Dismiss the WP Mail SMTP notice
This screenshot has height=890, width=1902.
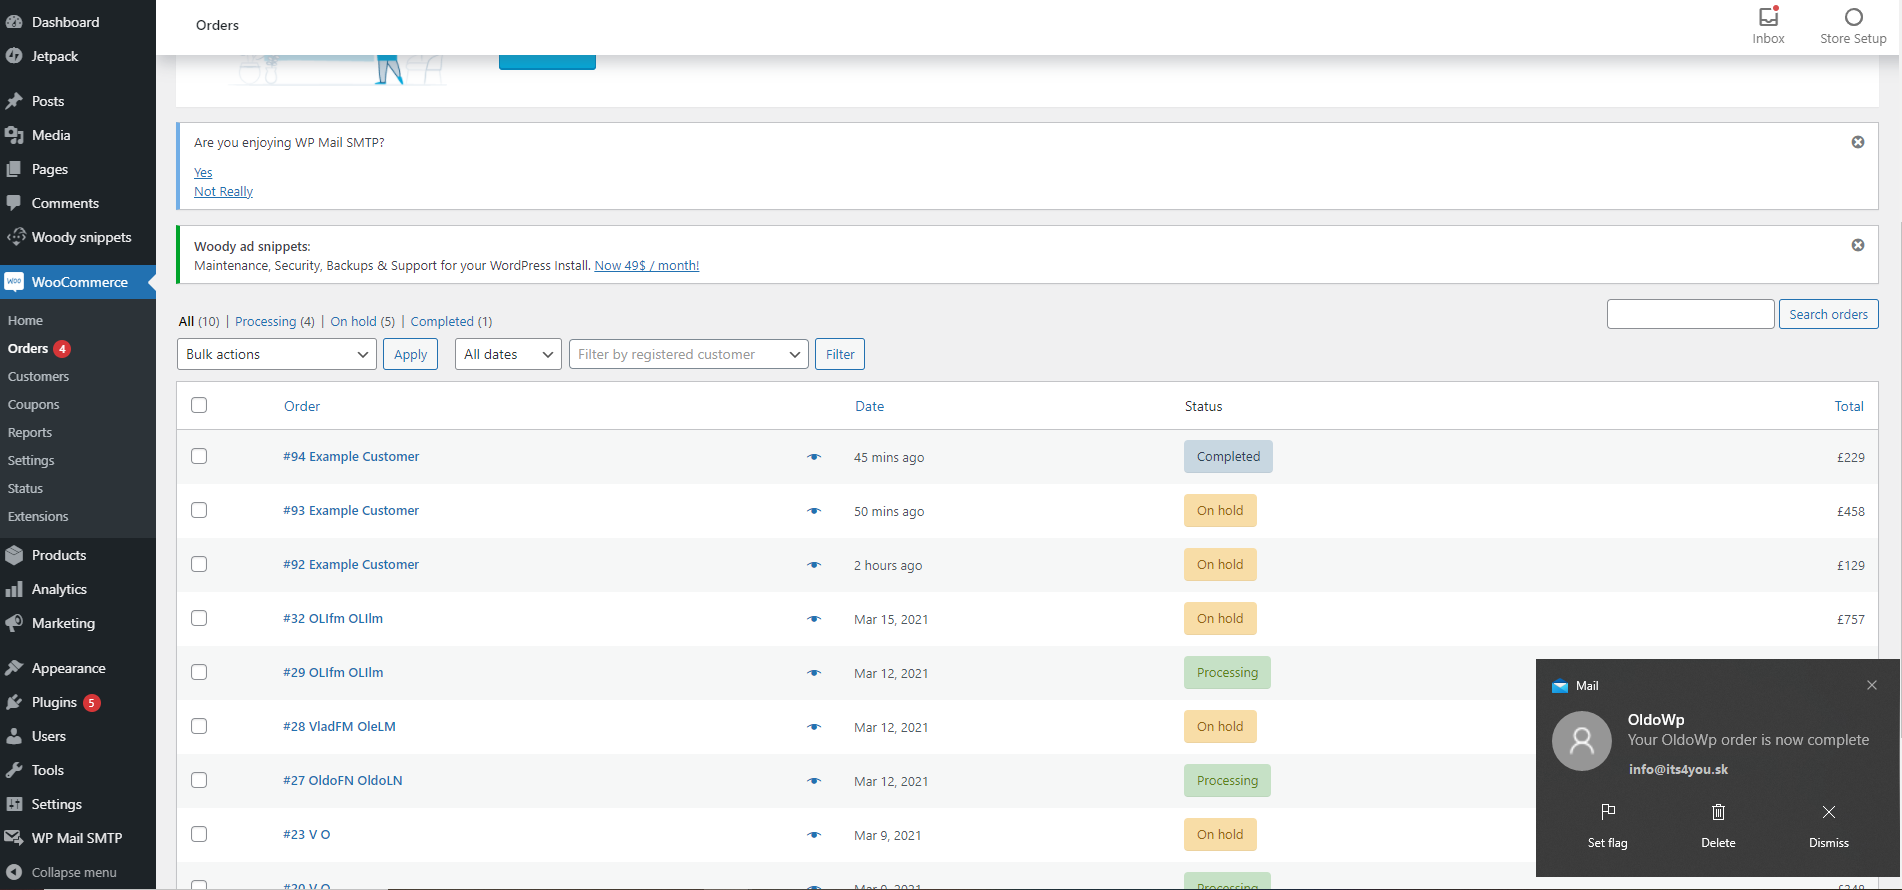pyautogui.click(x=1857, y=142)
